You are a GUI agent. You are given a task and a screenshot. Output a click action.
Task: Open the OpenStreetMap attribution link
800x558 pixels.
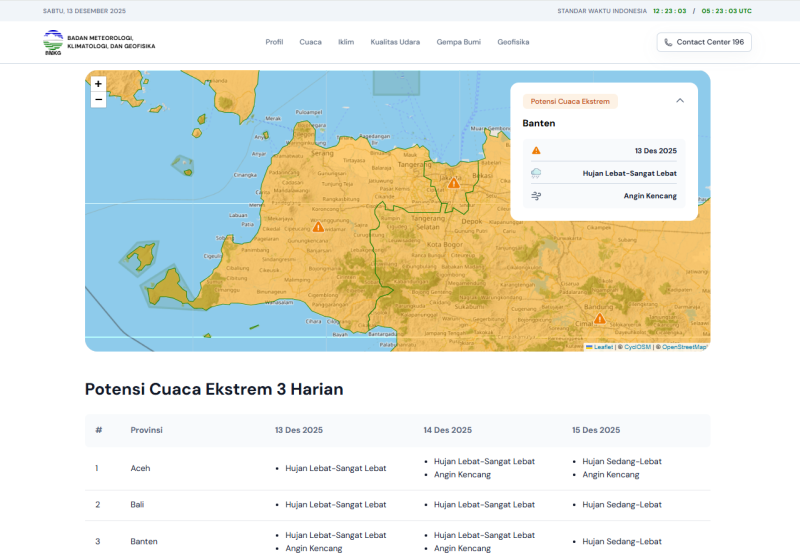684,347
